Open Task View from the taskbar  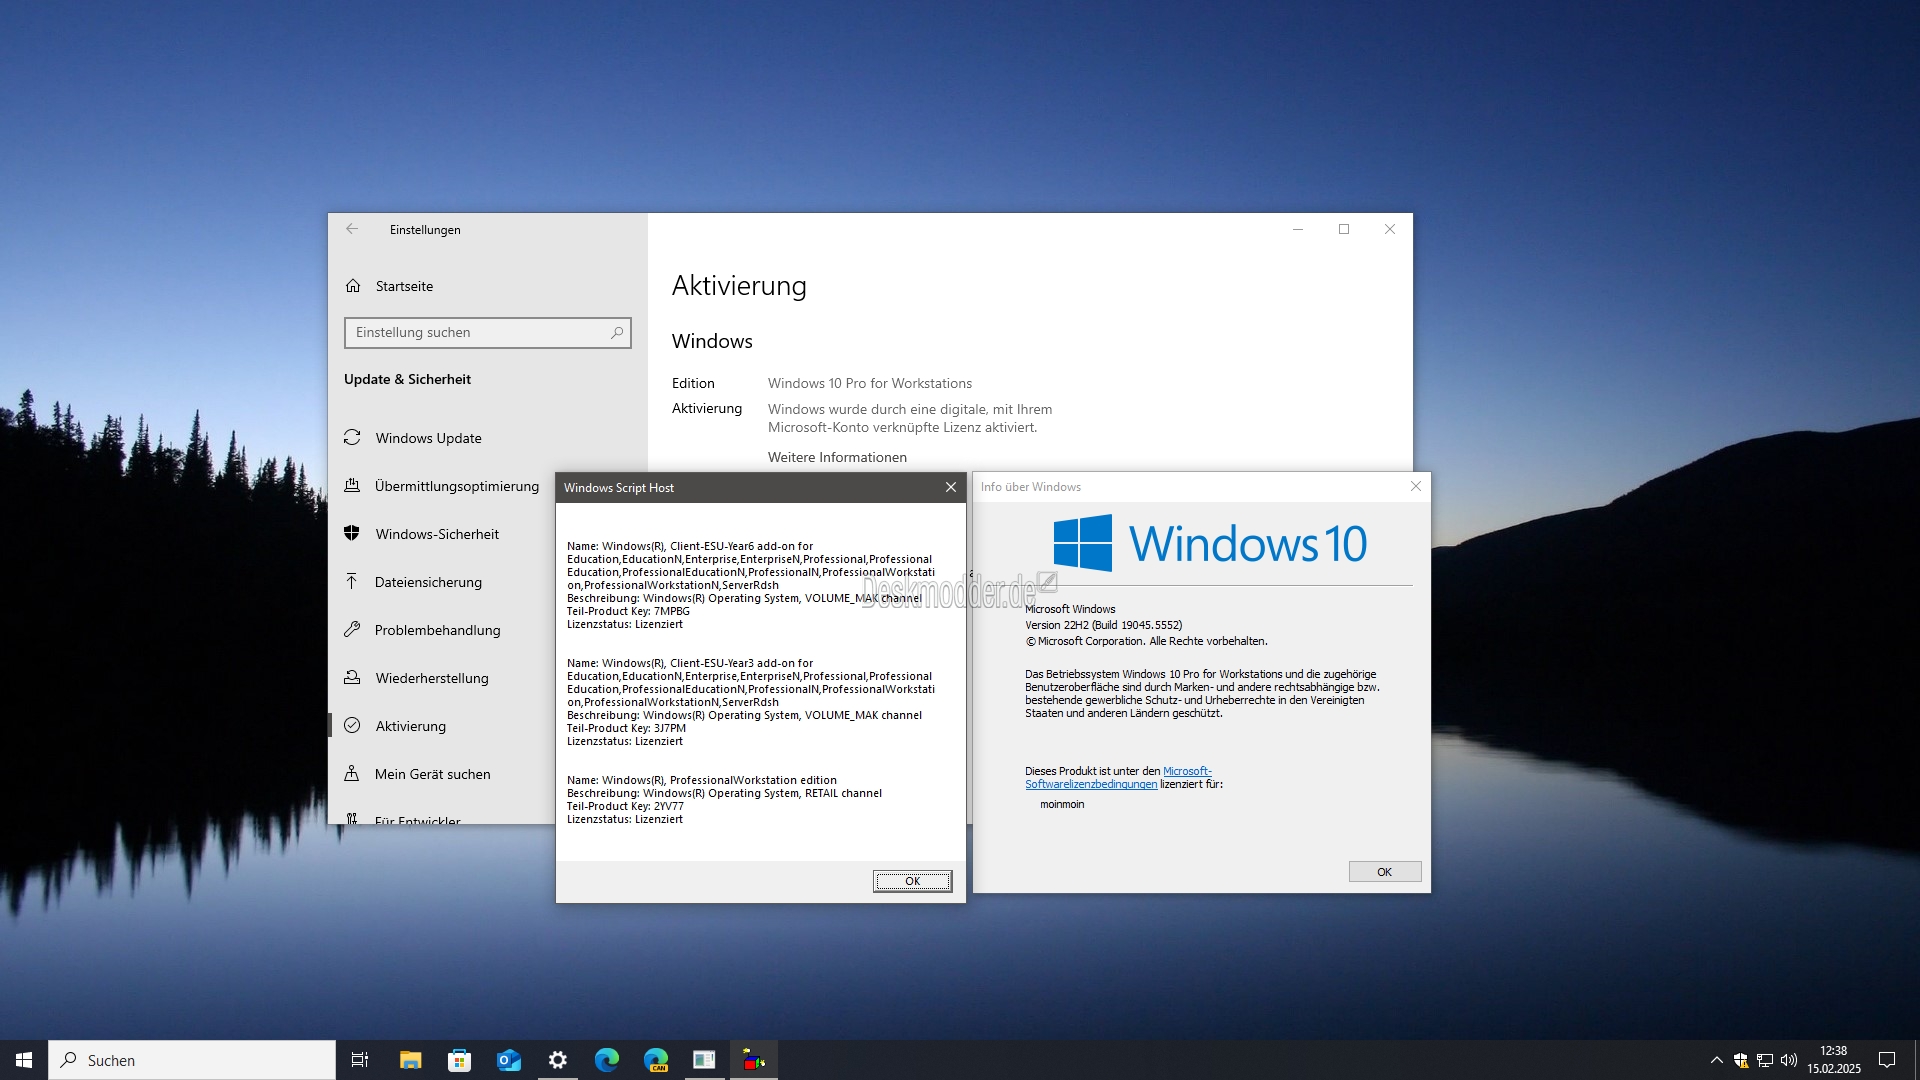360,1060
